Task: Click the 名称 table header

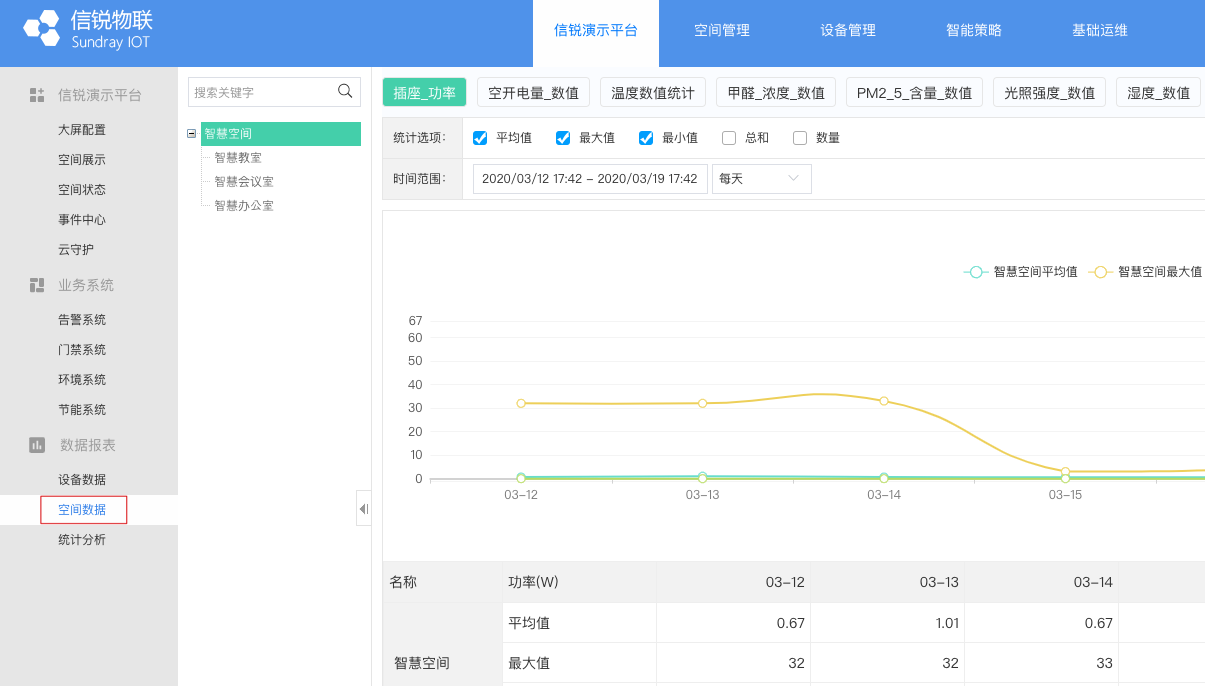Action: point(442,582)
